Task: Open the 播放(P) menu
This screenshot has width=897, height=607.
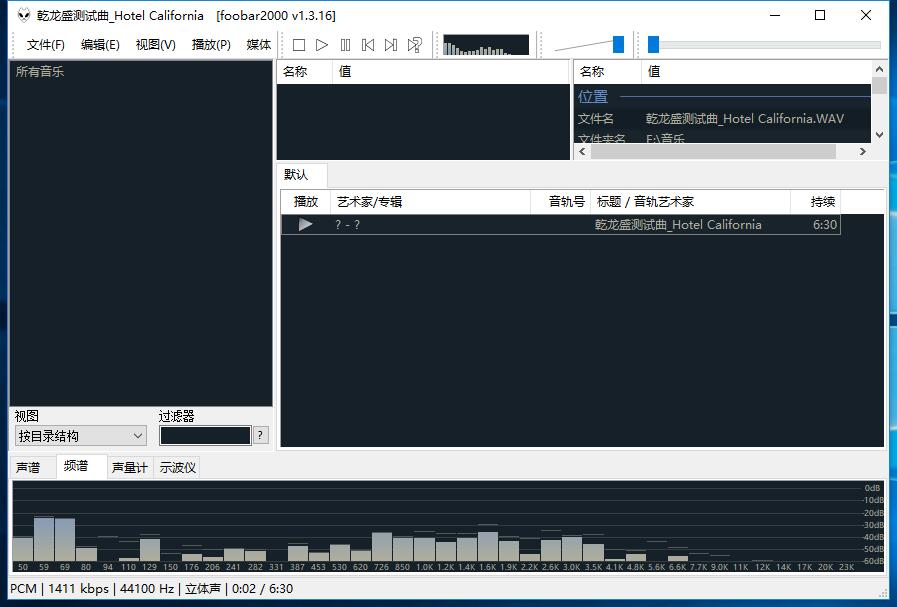Action: click(211, 45)
